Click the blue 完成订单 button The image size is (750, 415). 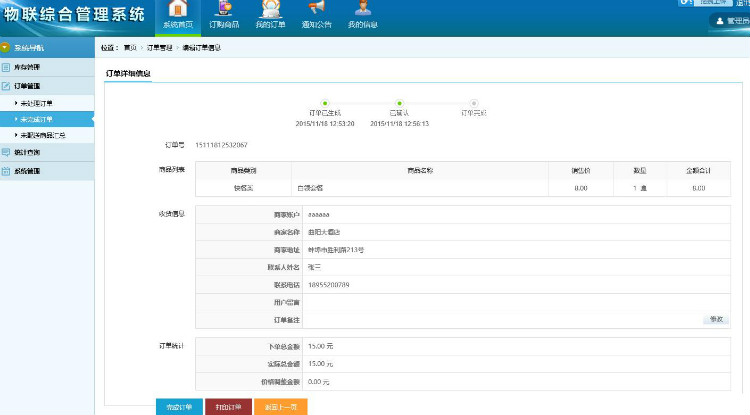pos(177,407)
